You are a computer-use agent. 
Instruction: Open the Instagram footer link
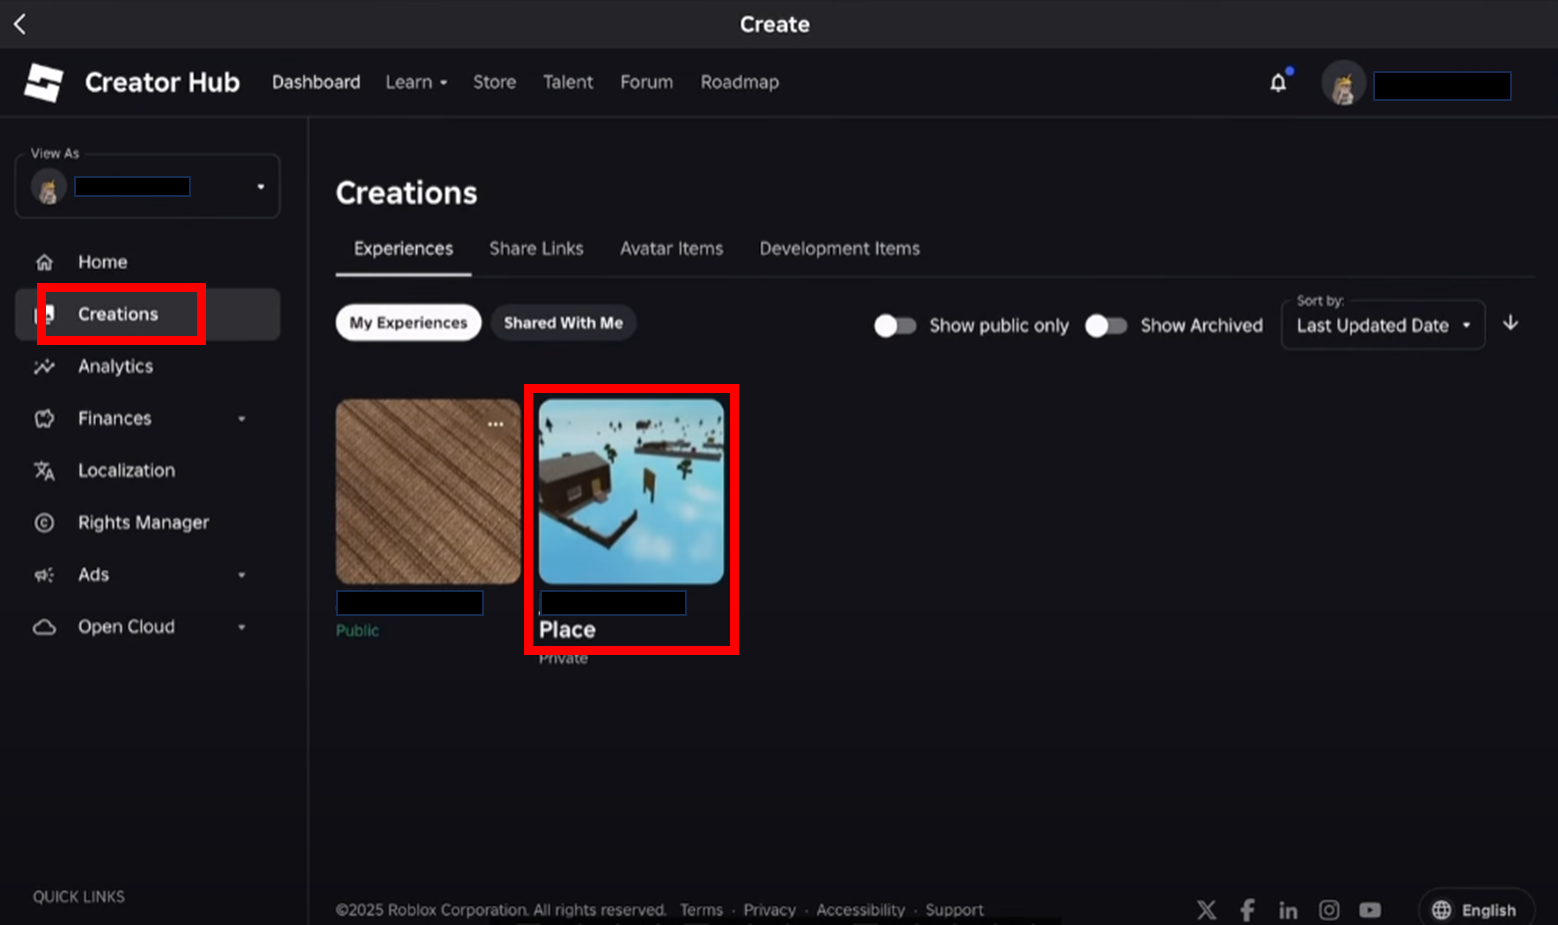(x=1329, y=910)
